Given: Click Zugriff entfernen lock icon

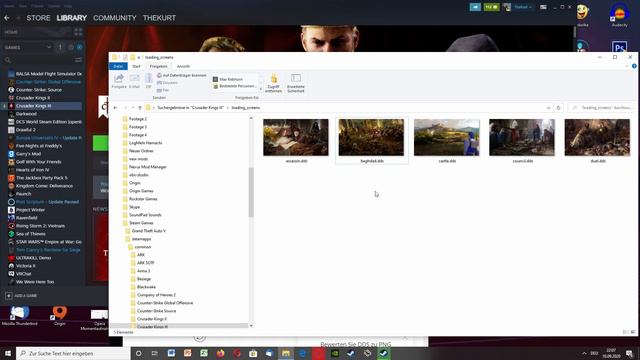Looking at the screenshot, I should (x=273, y=83).
